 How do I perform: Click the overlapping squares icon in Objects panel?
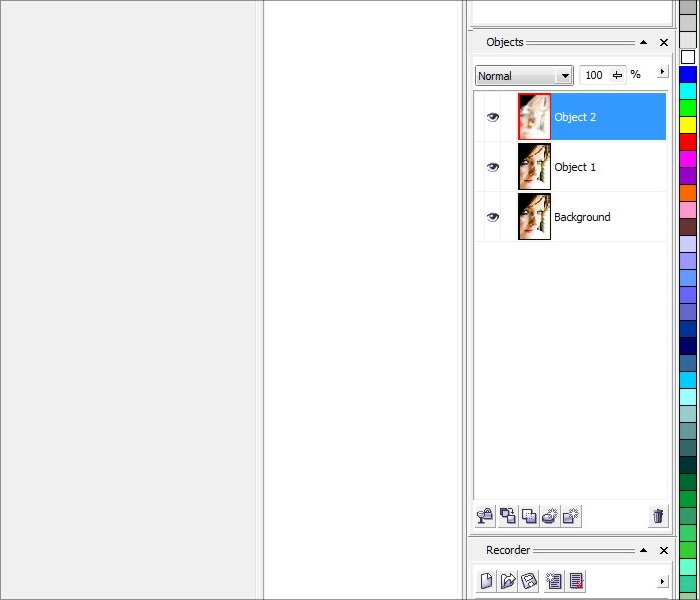click(529, 516)
